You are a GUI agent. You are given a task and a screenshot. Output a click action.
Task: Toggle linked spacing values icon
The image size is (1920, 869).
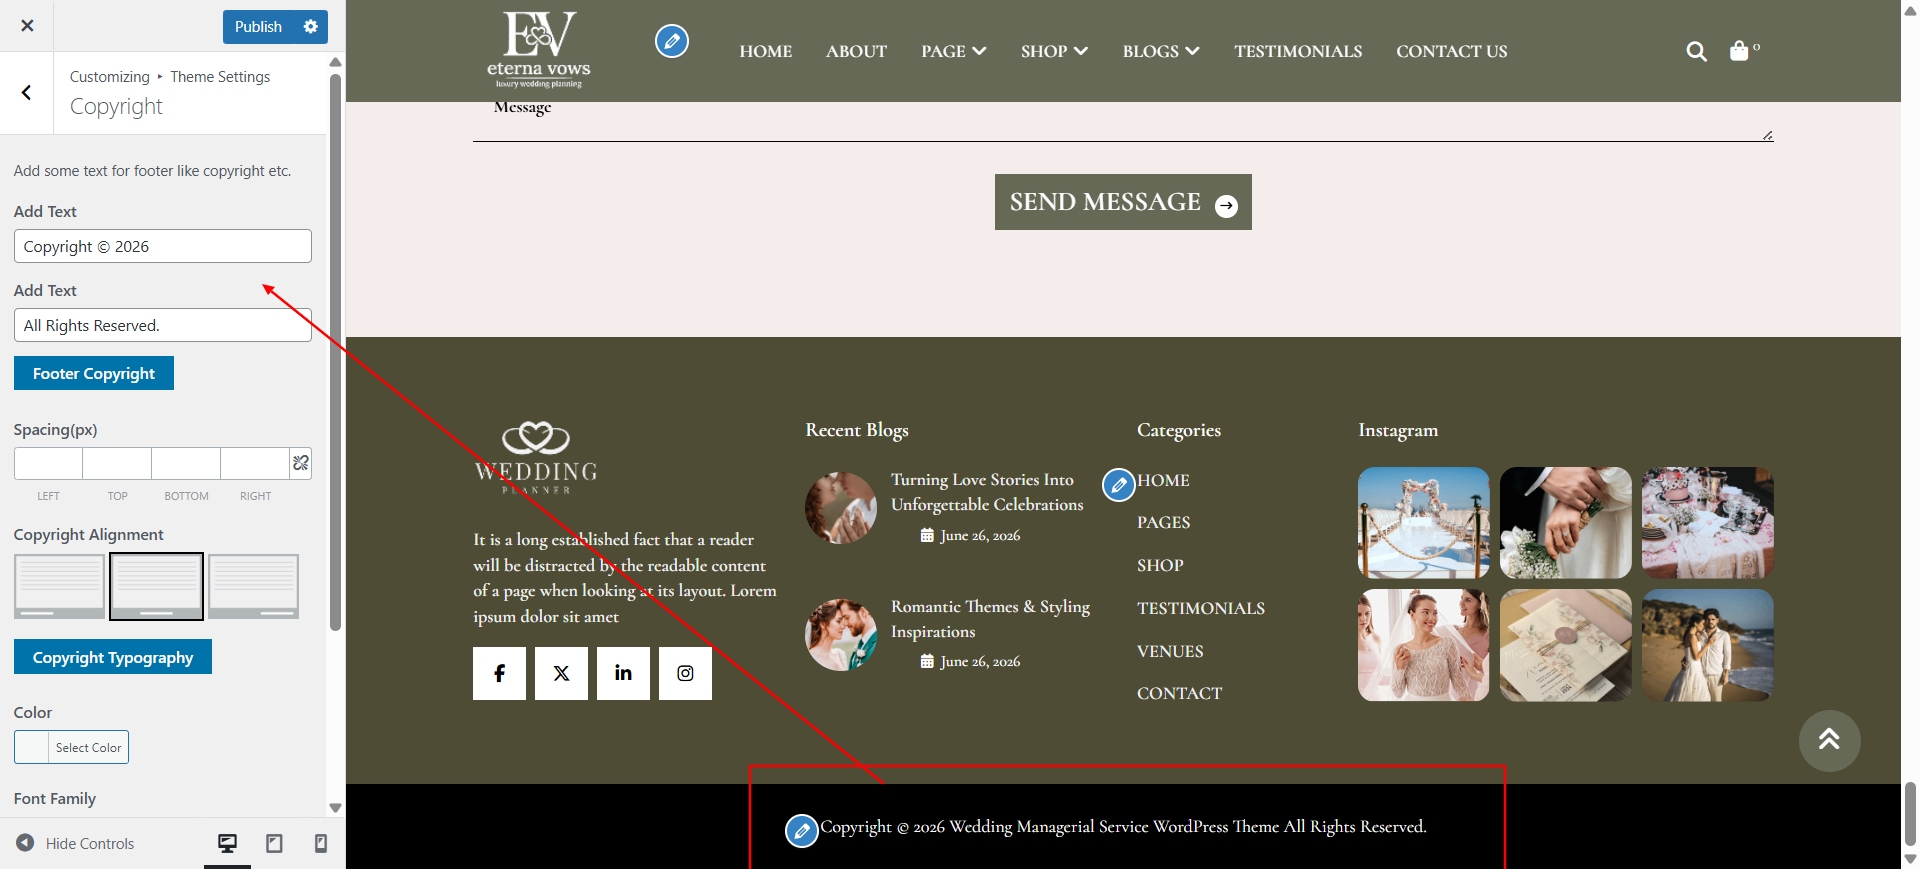click(301, 463)
